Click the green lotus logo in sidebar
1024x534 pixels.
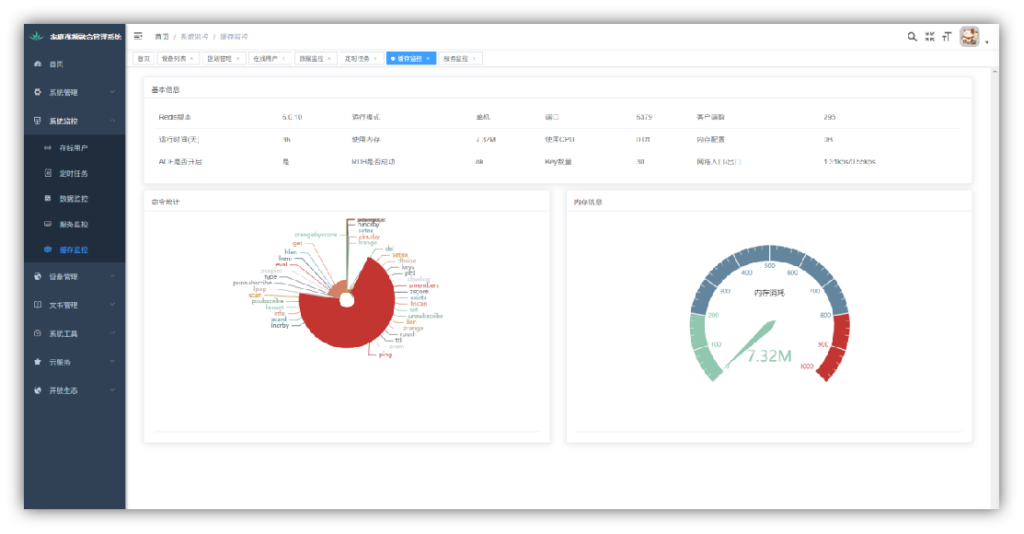point(37,37)
